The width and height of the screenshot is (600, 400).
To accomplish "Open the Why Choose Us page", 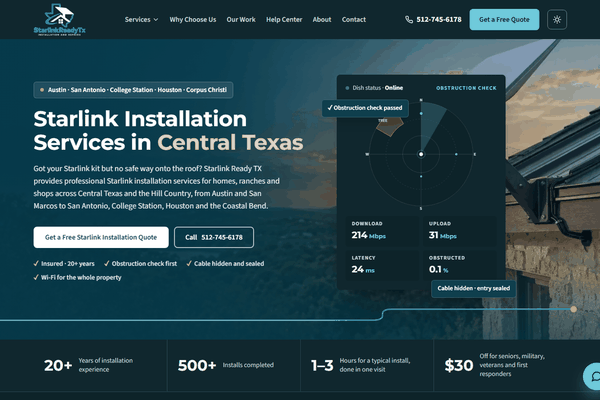I will (193, 20).
